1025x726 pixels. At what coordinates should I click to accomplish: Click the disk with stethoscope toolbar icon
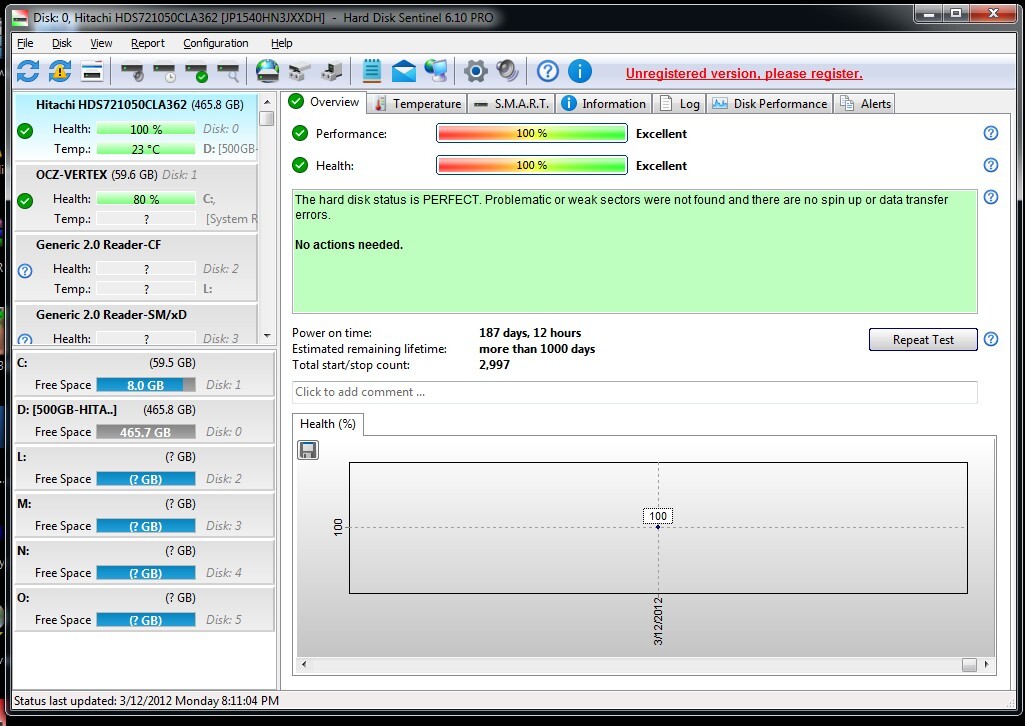point(133,71)
